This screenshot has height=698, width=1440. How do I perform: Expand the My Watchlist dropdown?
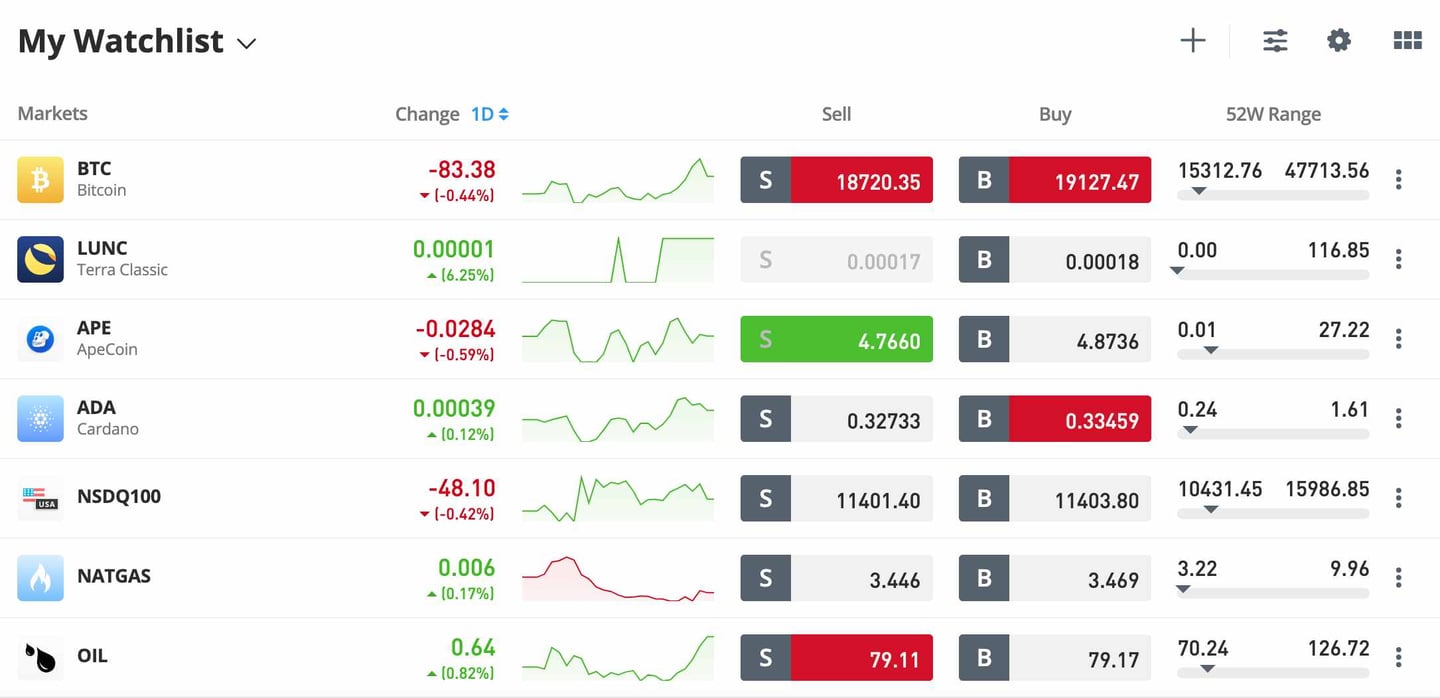pos(246,44)
